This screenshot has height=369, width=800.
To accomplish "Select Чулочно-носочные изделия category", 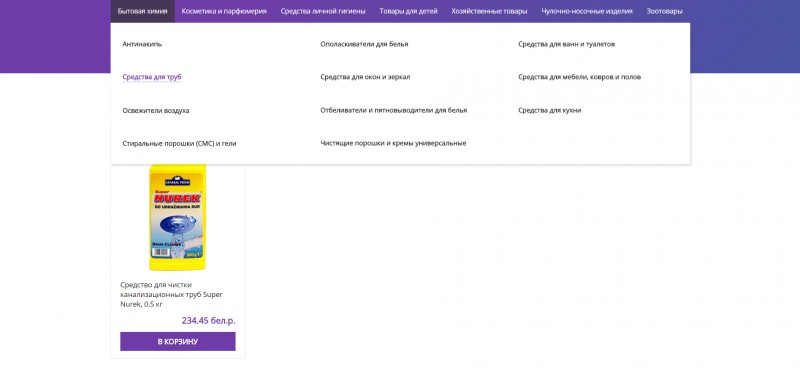I will (587, 11).
